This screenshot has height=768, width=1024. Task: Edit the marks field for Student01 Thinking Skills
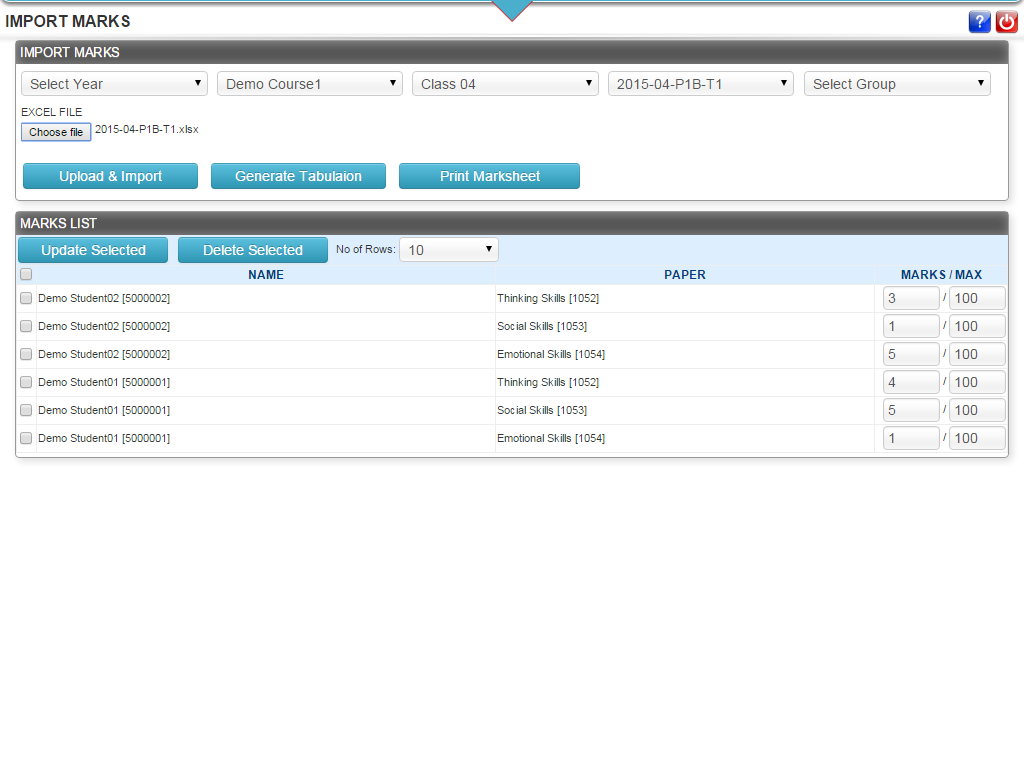tap(911, 383)
